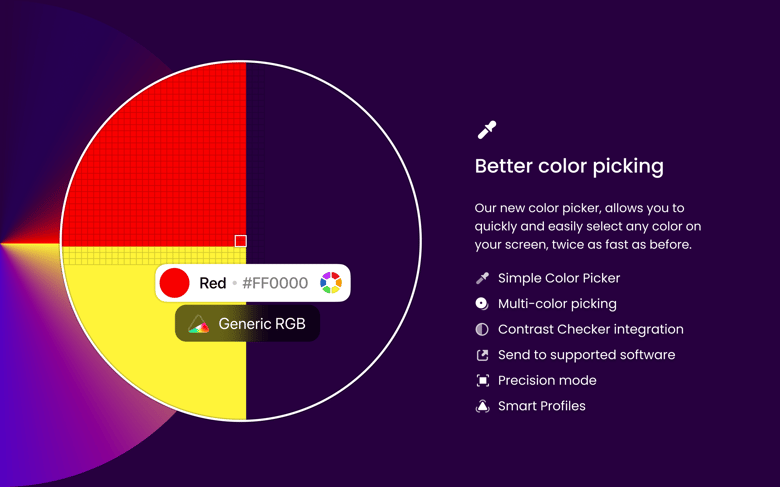The width and height of the screenshot is (780, 487).
Task: Click the half-circle Contrast Checker icon
Action: (482, 329)
